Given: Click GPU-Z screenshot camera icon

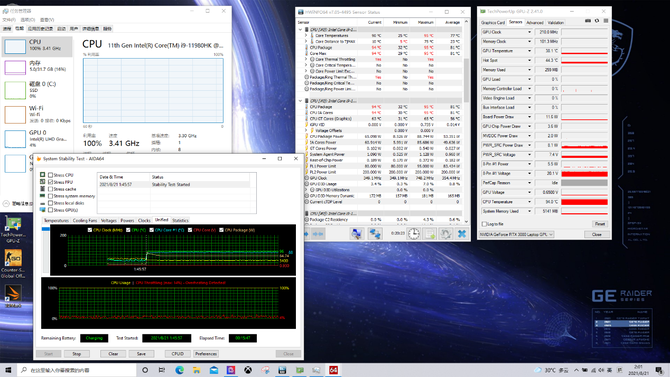Looking at the screenshot, I should (x=588, y=21).
